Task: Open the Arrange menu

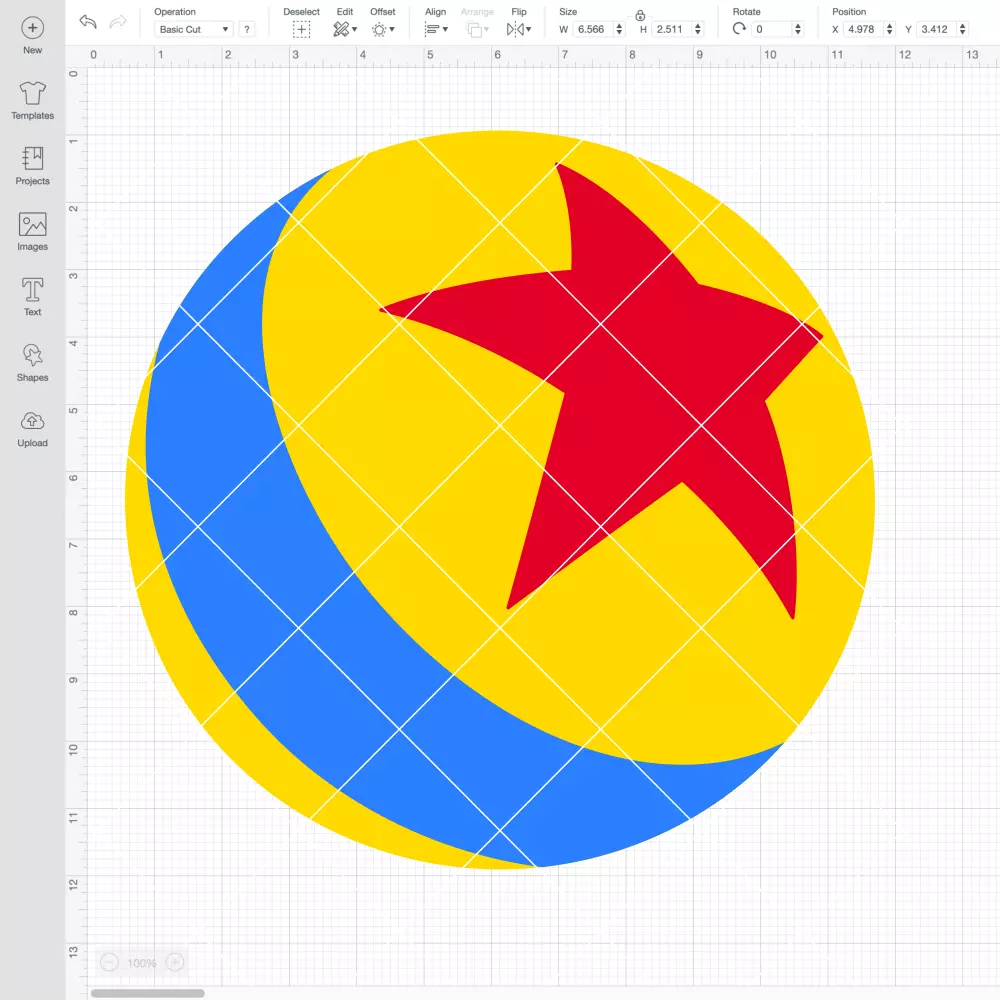Action: 477,29
